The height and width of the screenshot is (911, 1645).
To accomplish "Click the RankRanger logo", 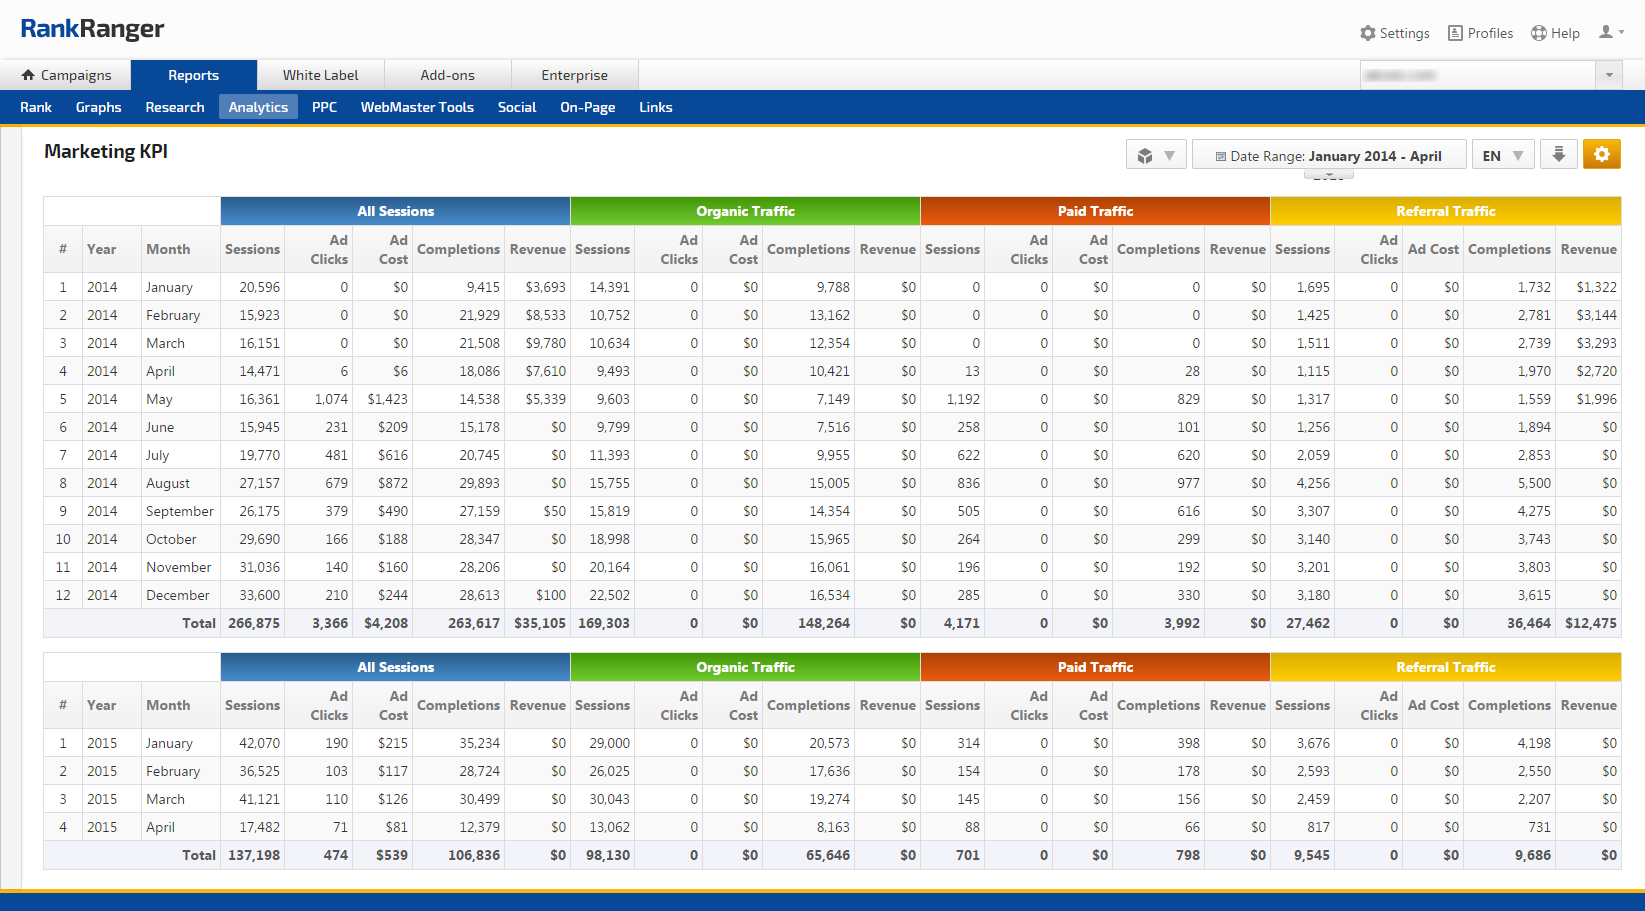I will coord(92,29).
